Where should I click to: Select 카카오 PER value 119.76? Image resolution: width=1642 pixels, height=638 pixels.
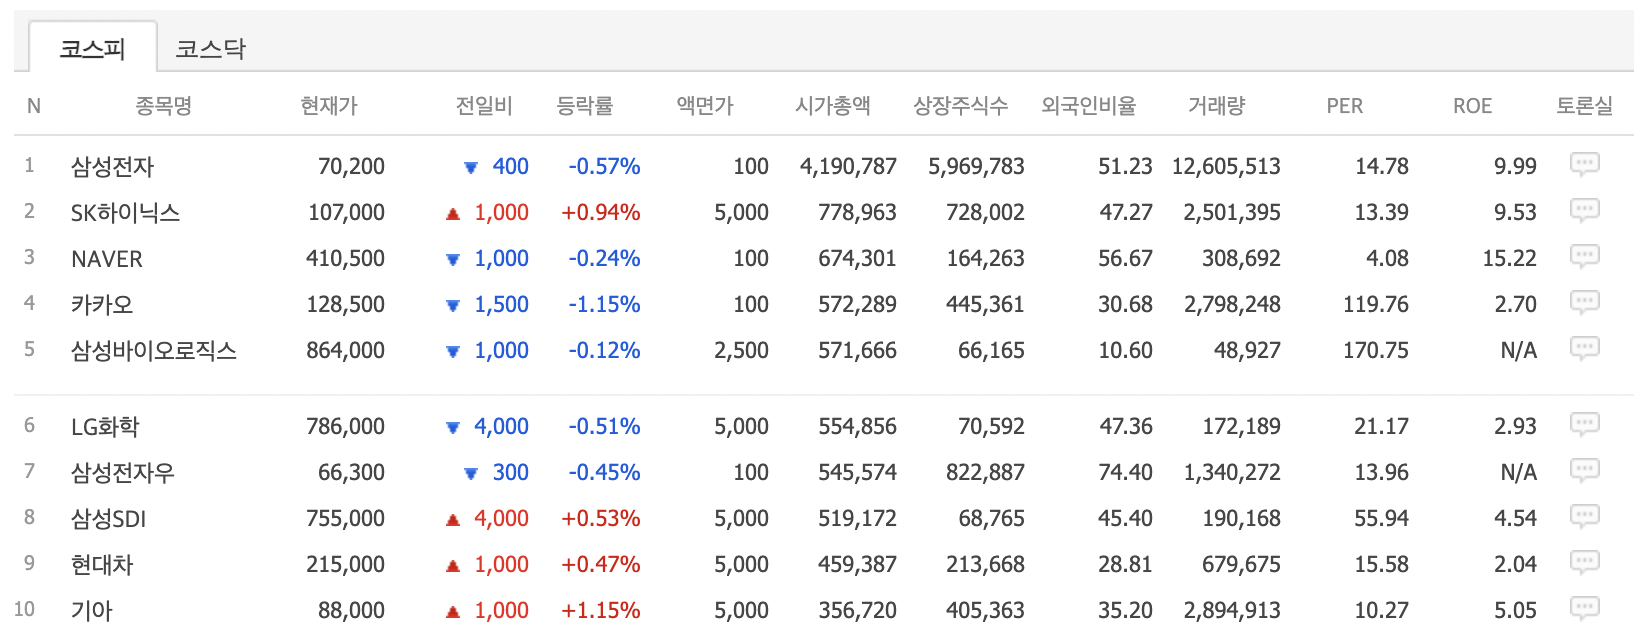point(1376,305)
